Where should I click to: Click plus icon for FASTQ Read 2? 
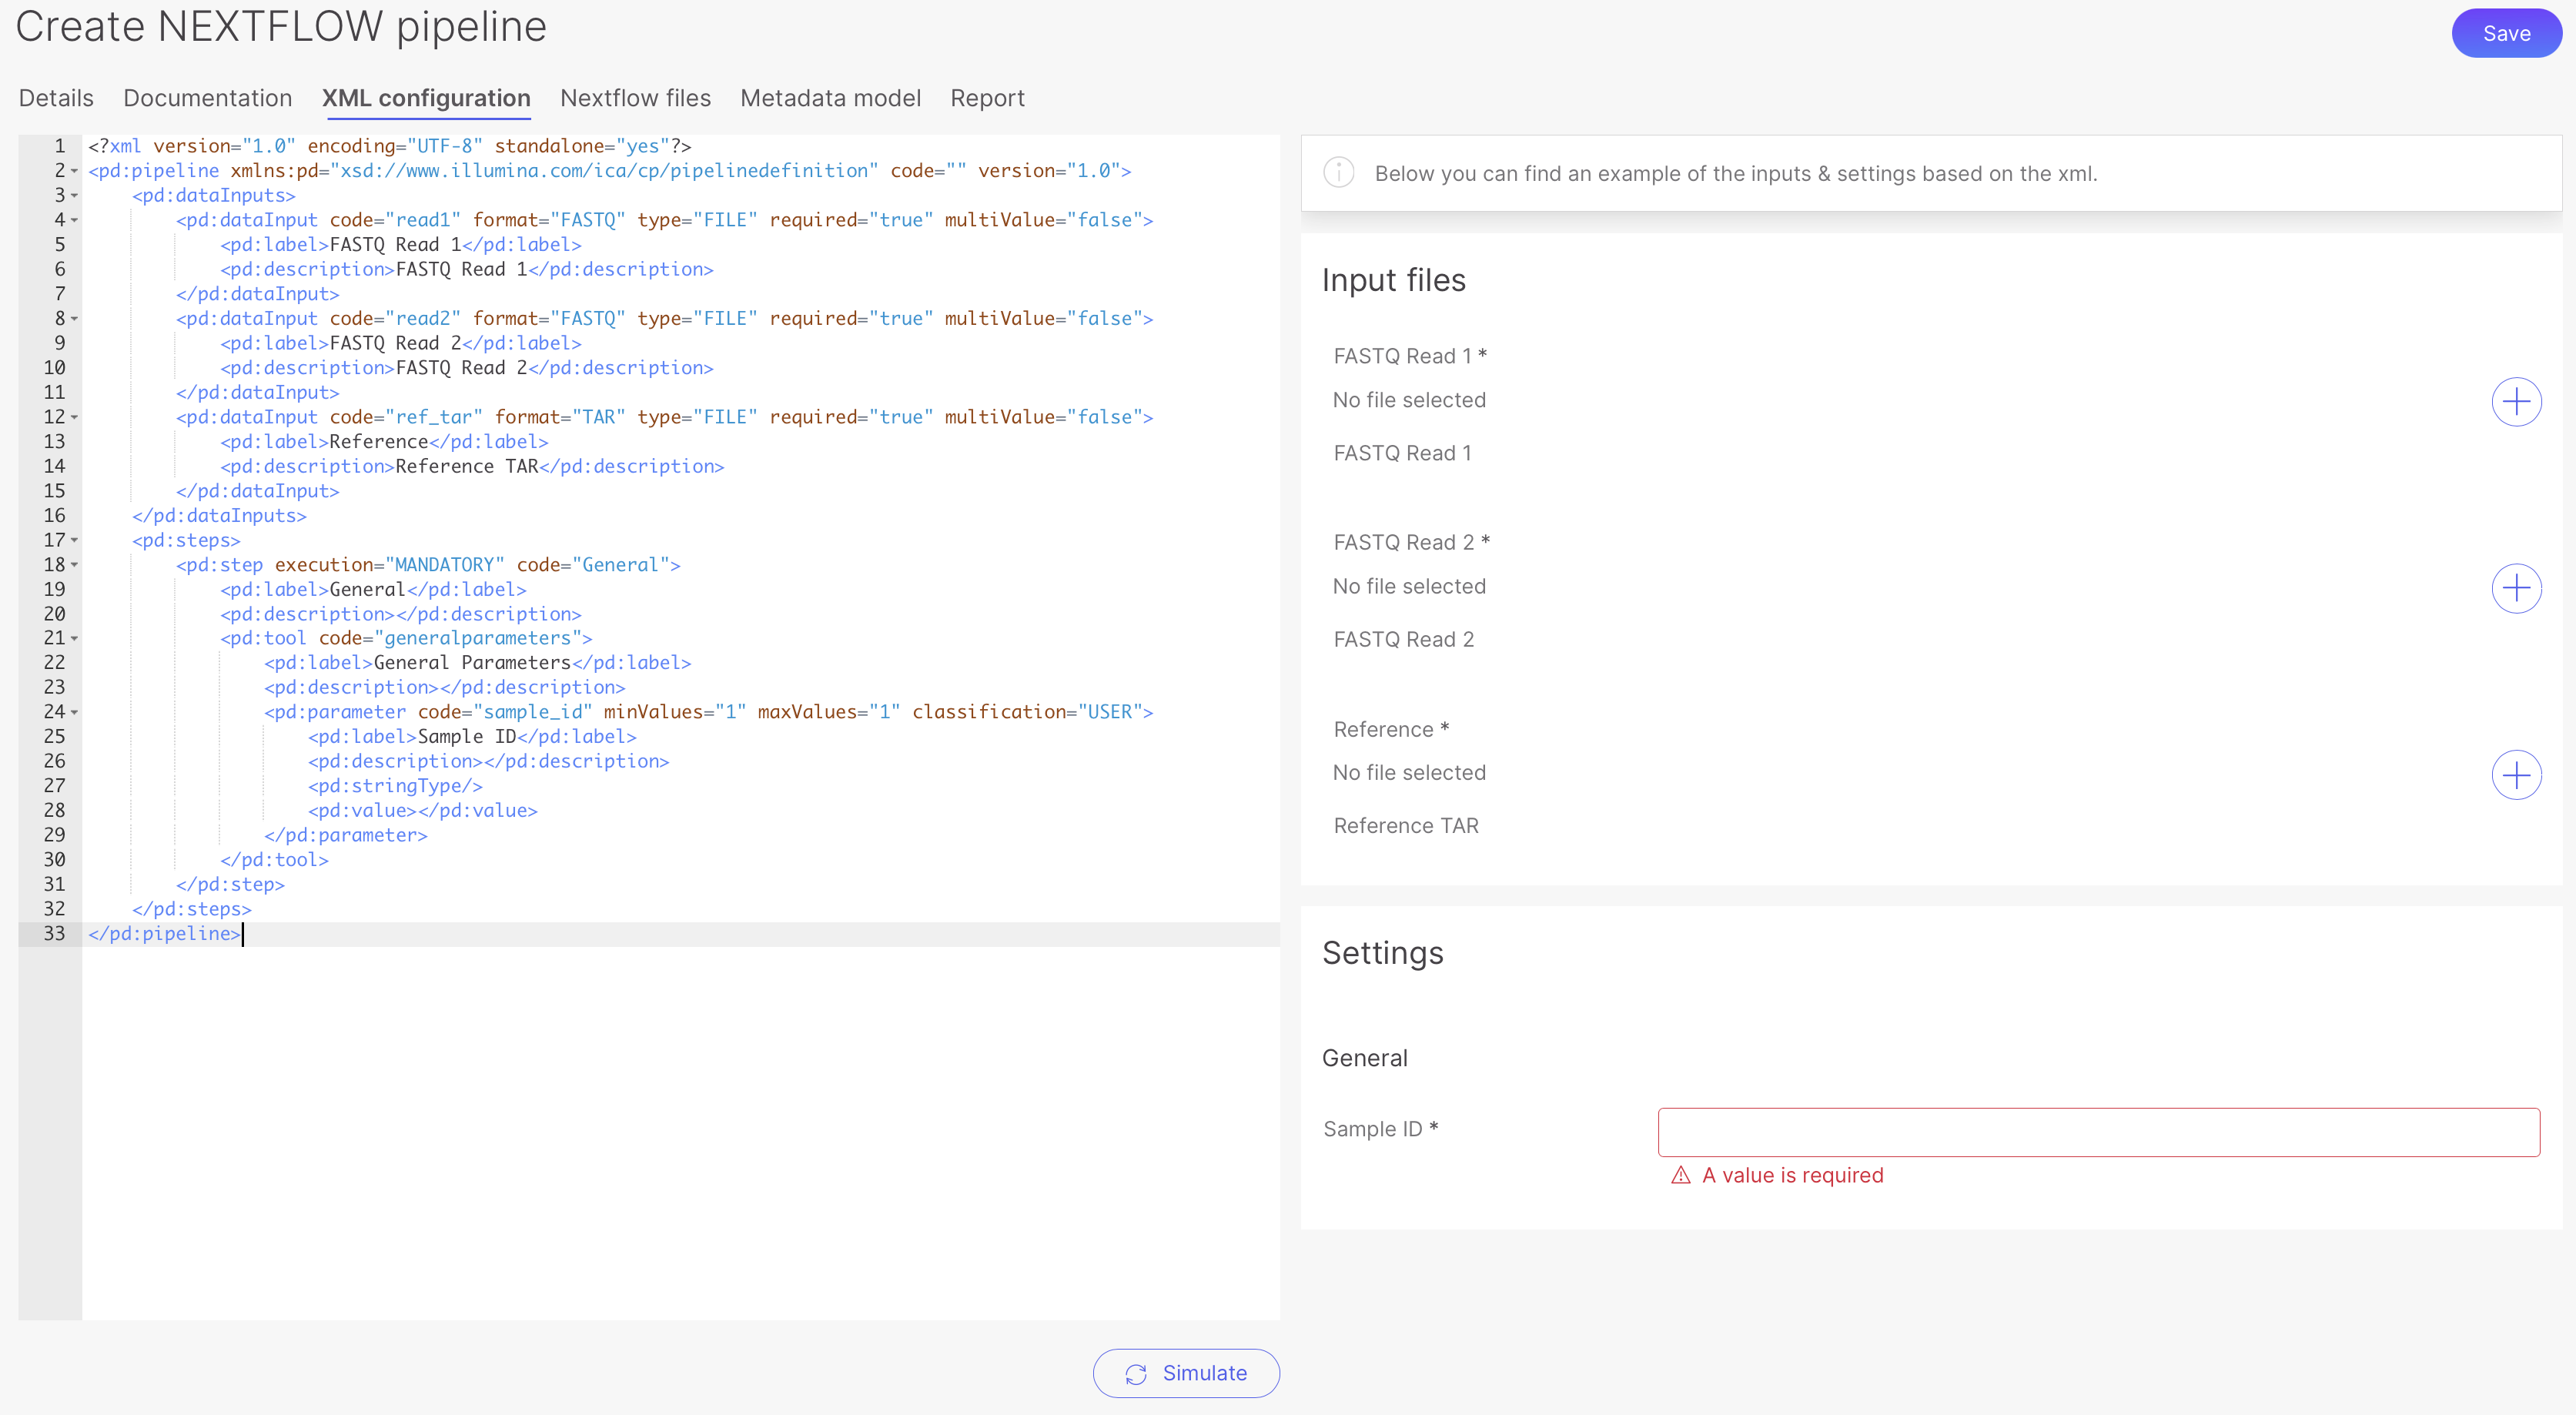[x=2515, y=588]
